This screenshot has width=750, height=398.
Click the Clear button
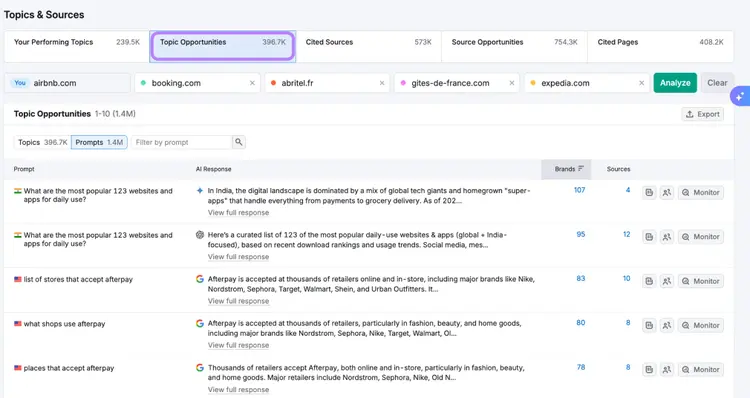[717, 83]
